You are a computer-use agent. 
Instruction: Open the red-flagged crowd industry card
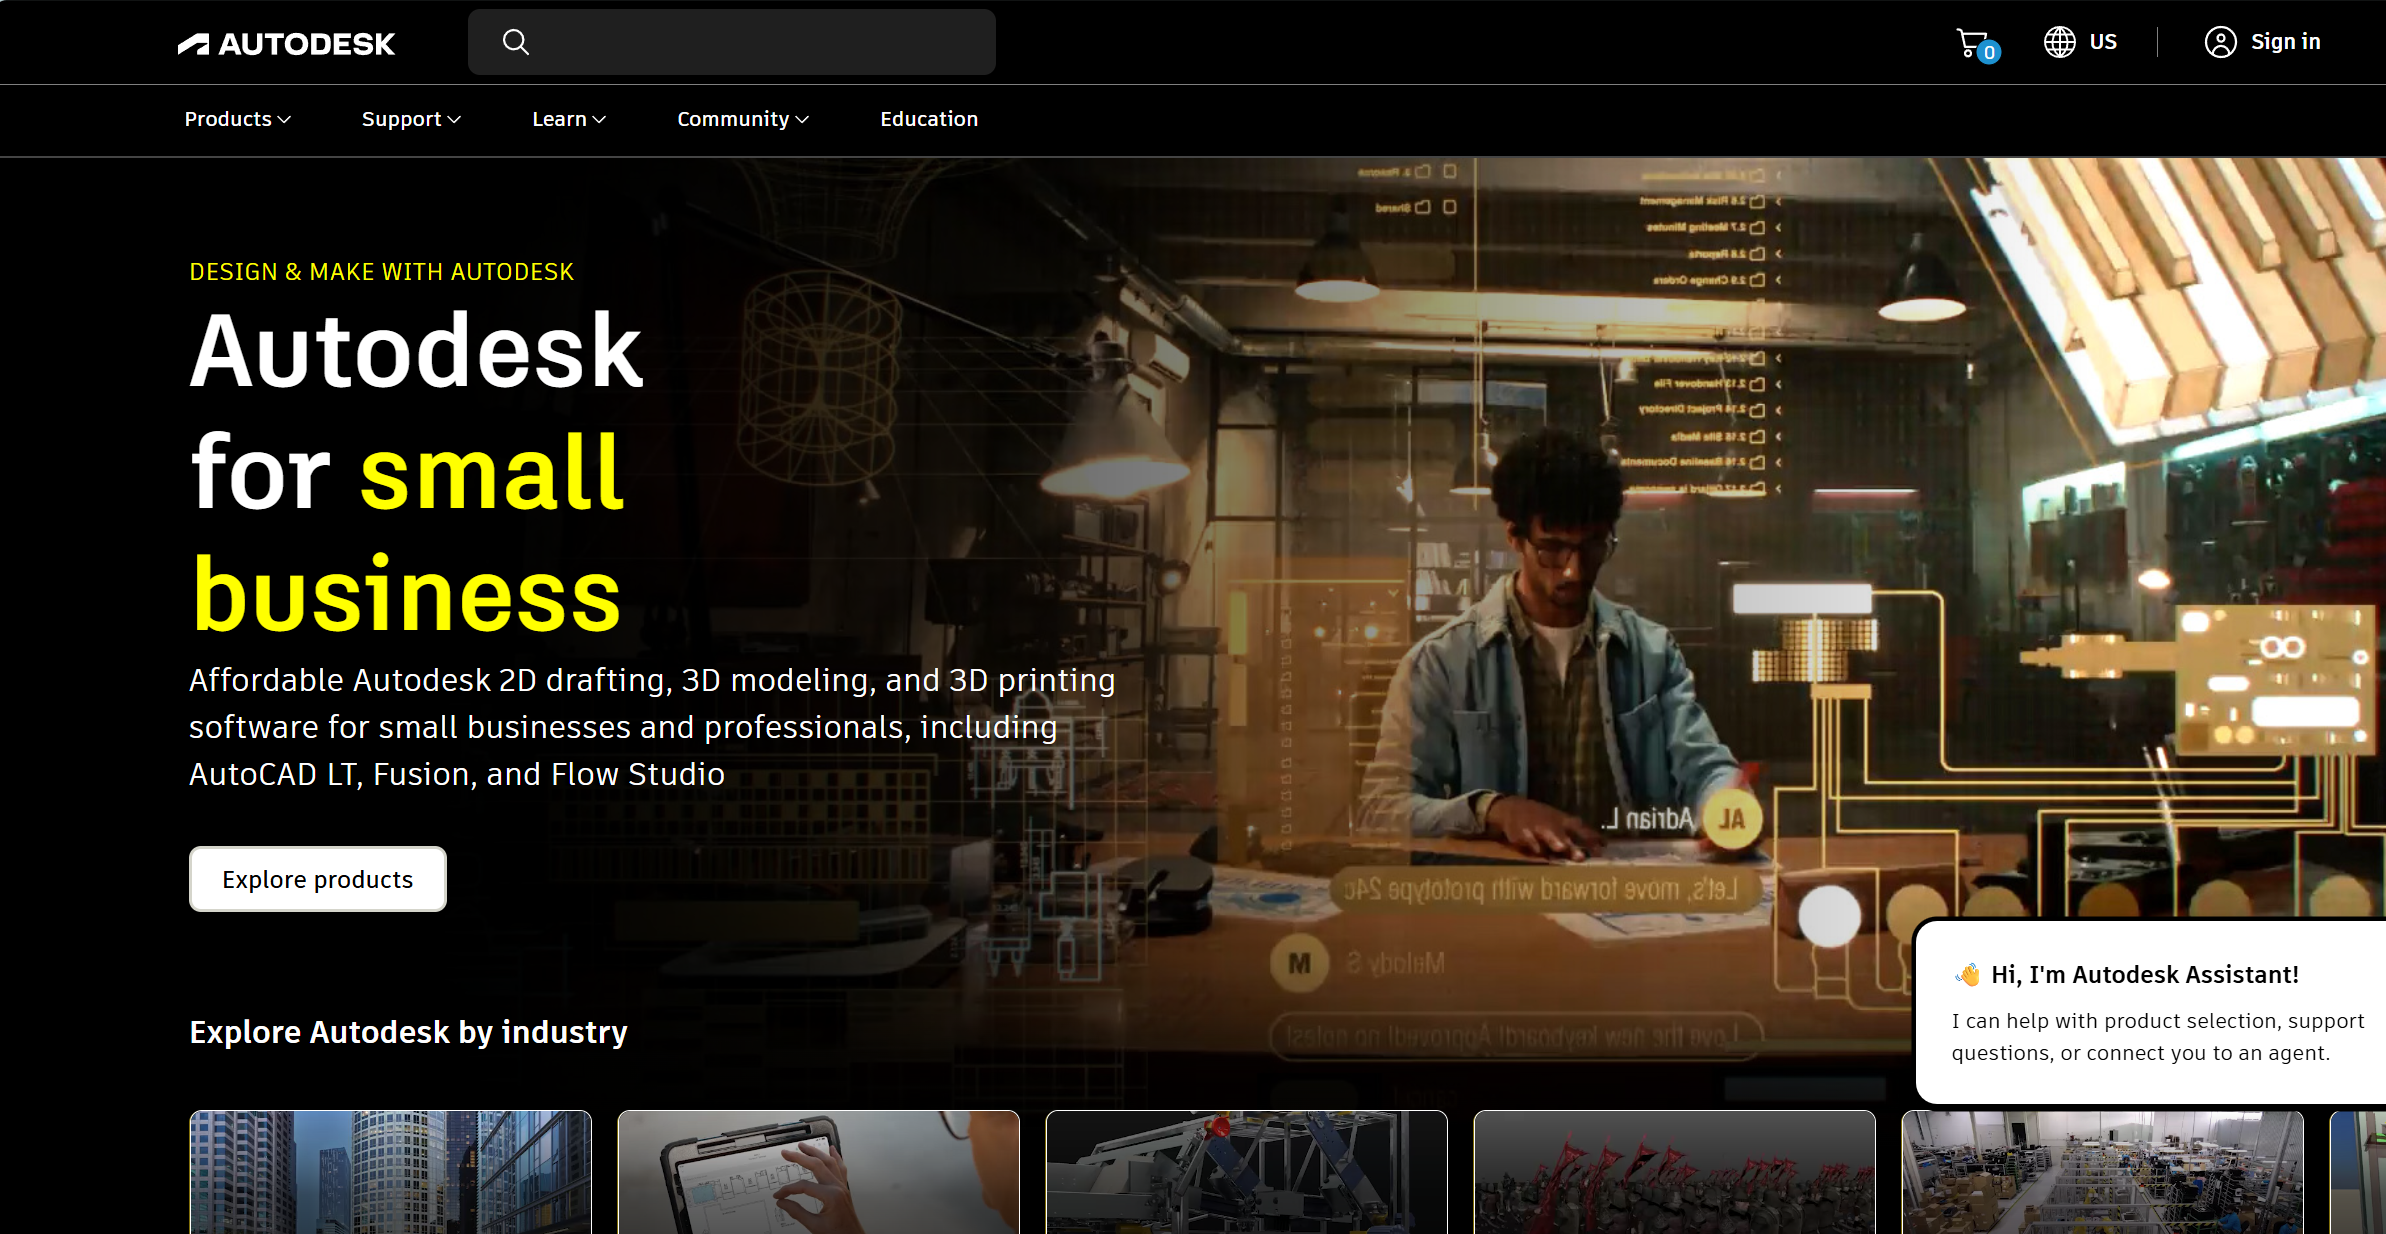(x=1675, y=1172)
